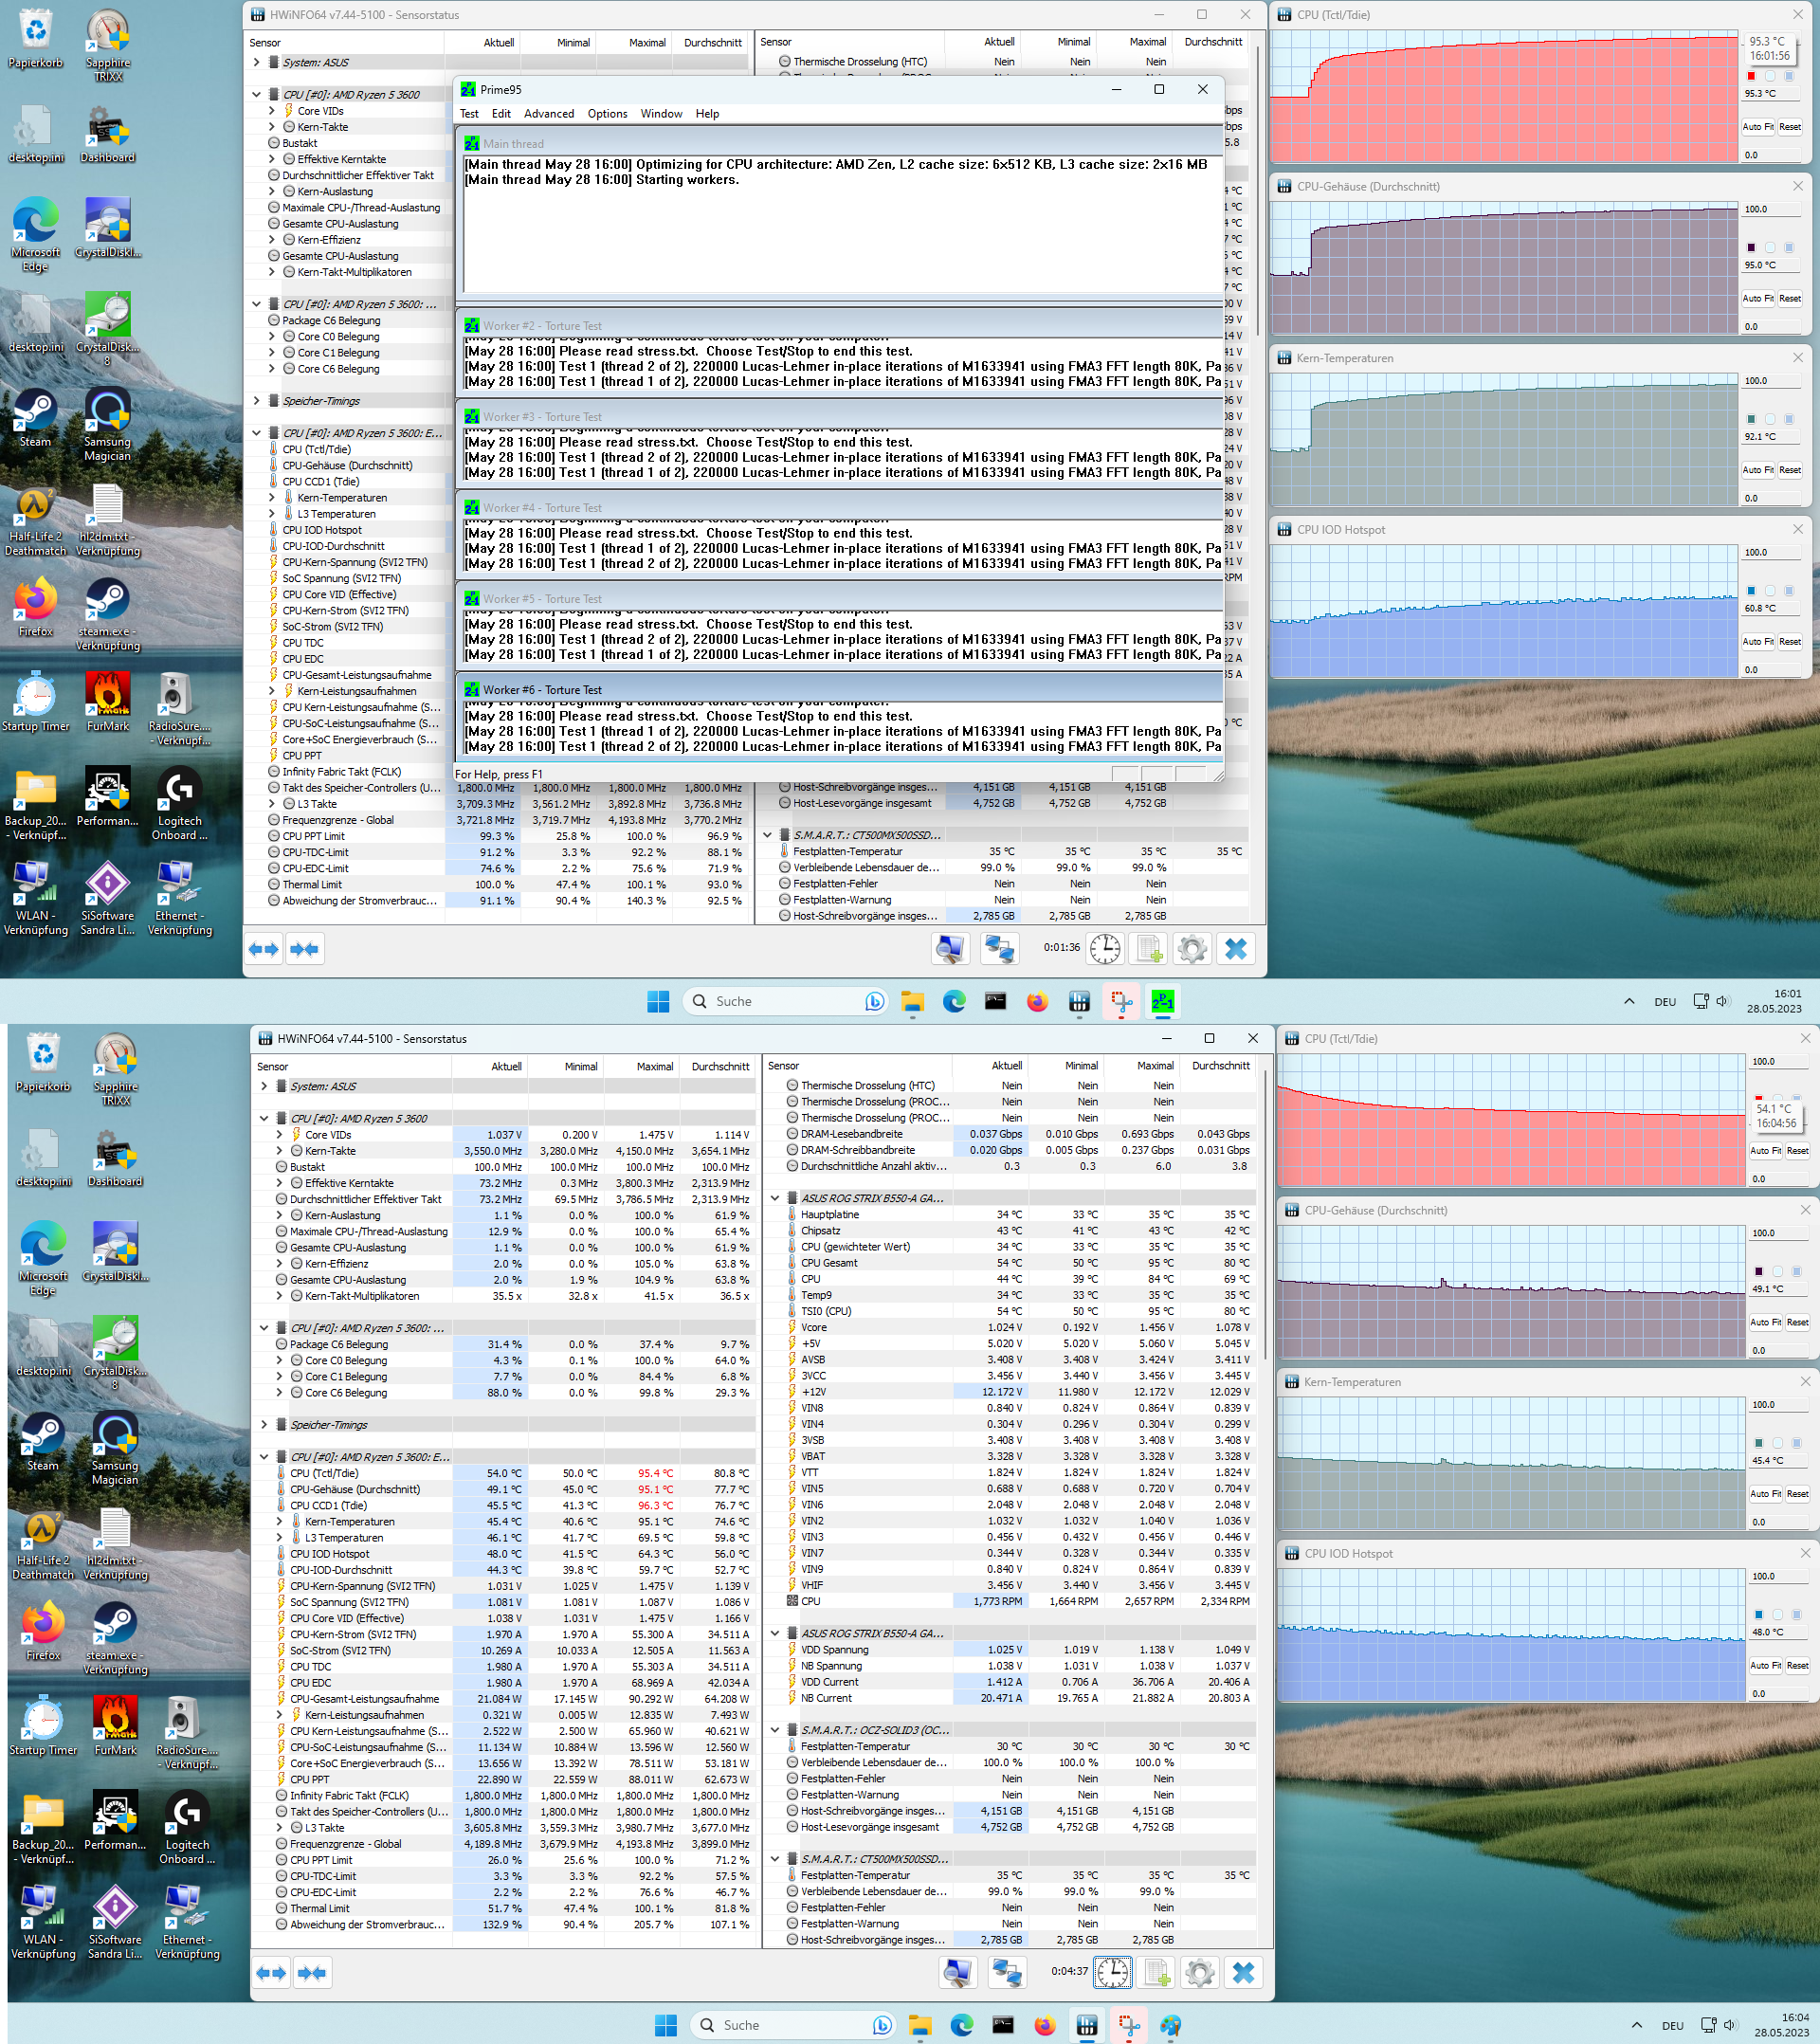
Task: Click networked computers icon left of 0:04:37
Action: (1007, 1972)
